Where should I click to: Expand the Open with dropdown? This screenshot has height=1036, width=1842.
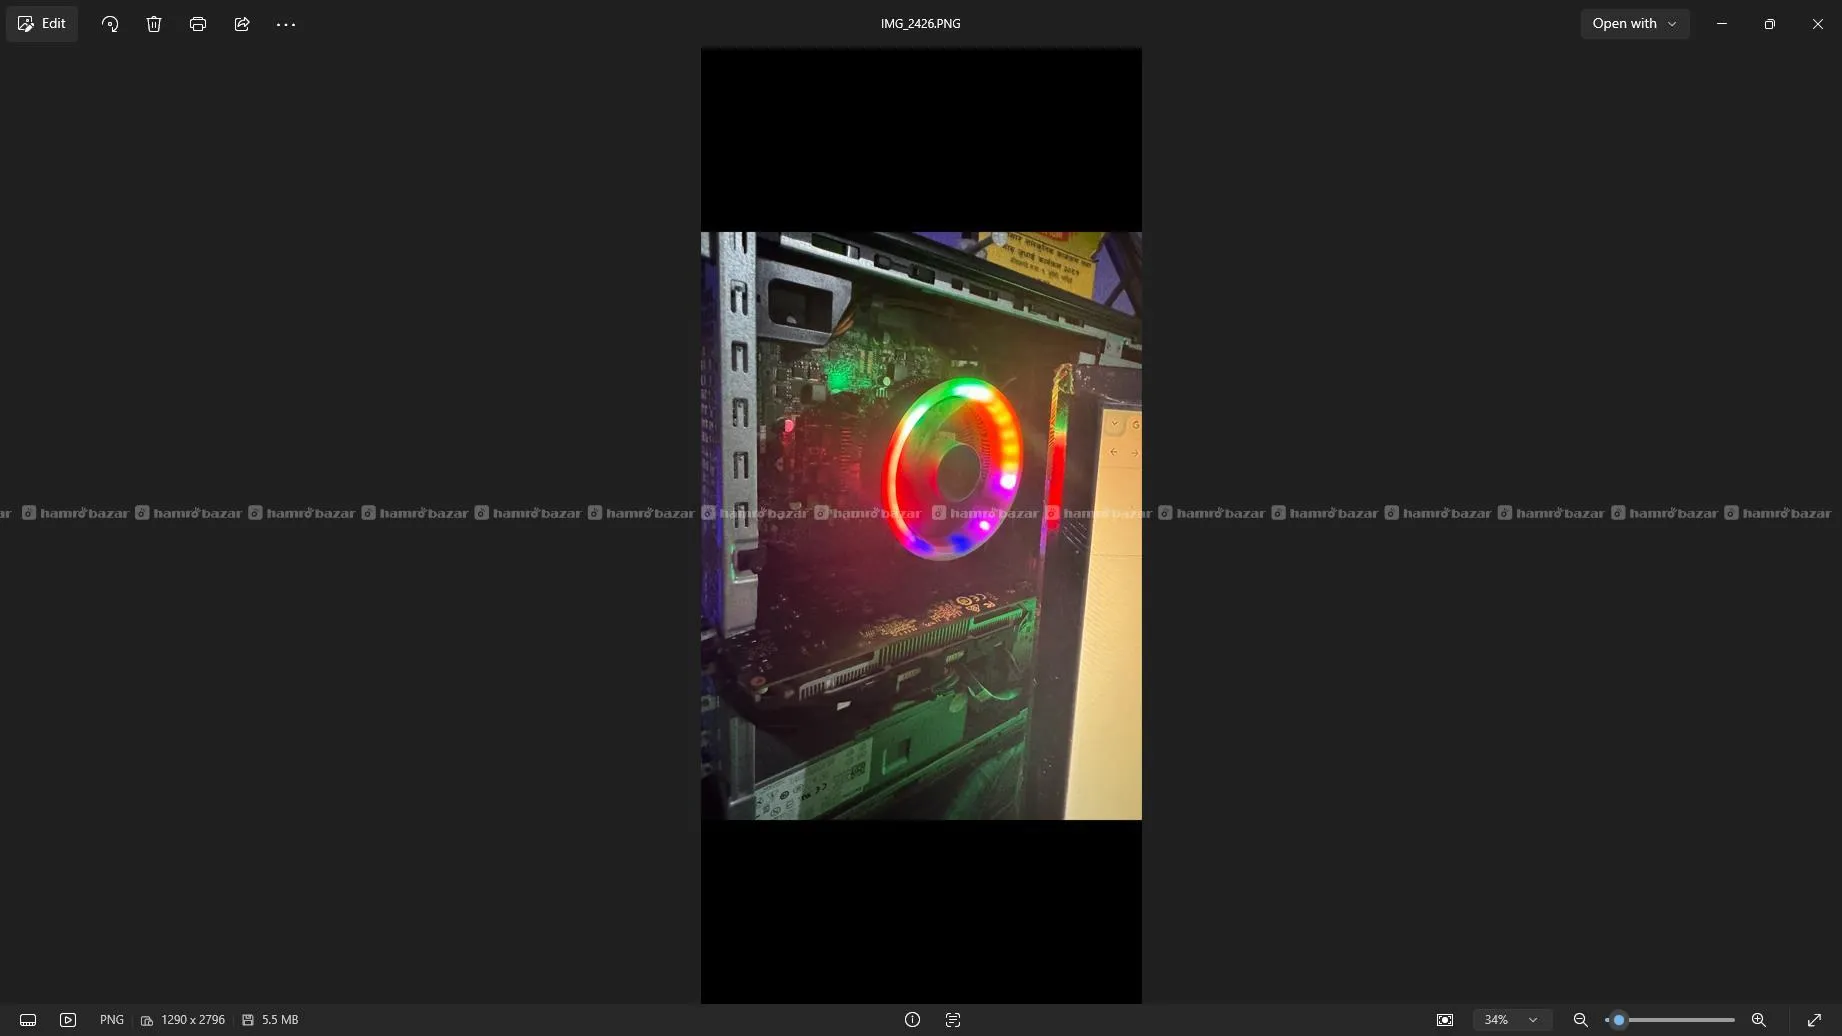click(1635, 23)
